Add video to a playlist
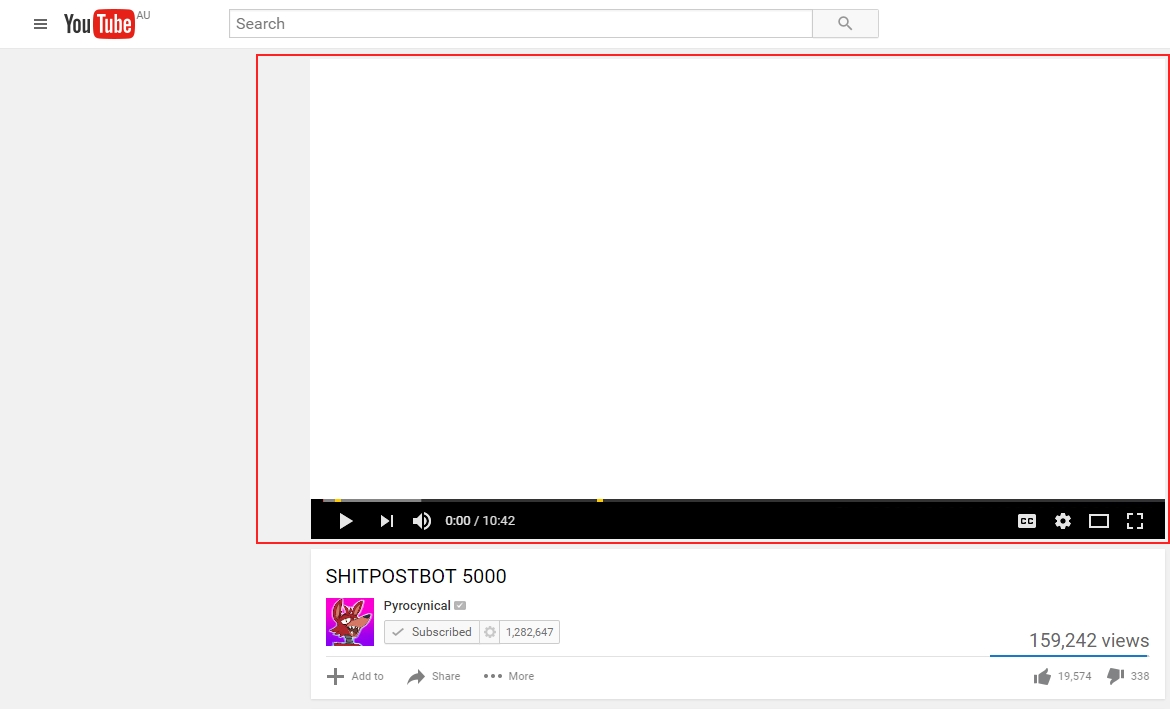The image size is (1170, 709). point(355,676)
